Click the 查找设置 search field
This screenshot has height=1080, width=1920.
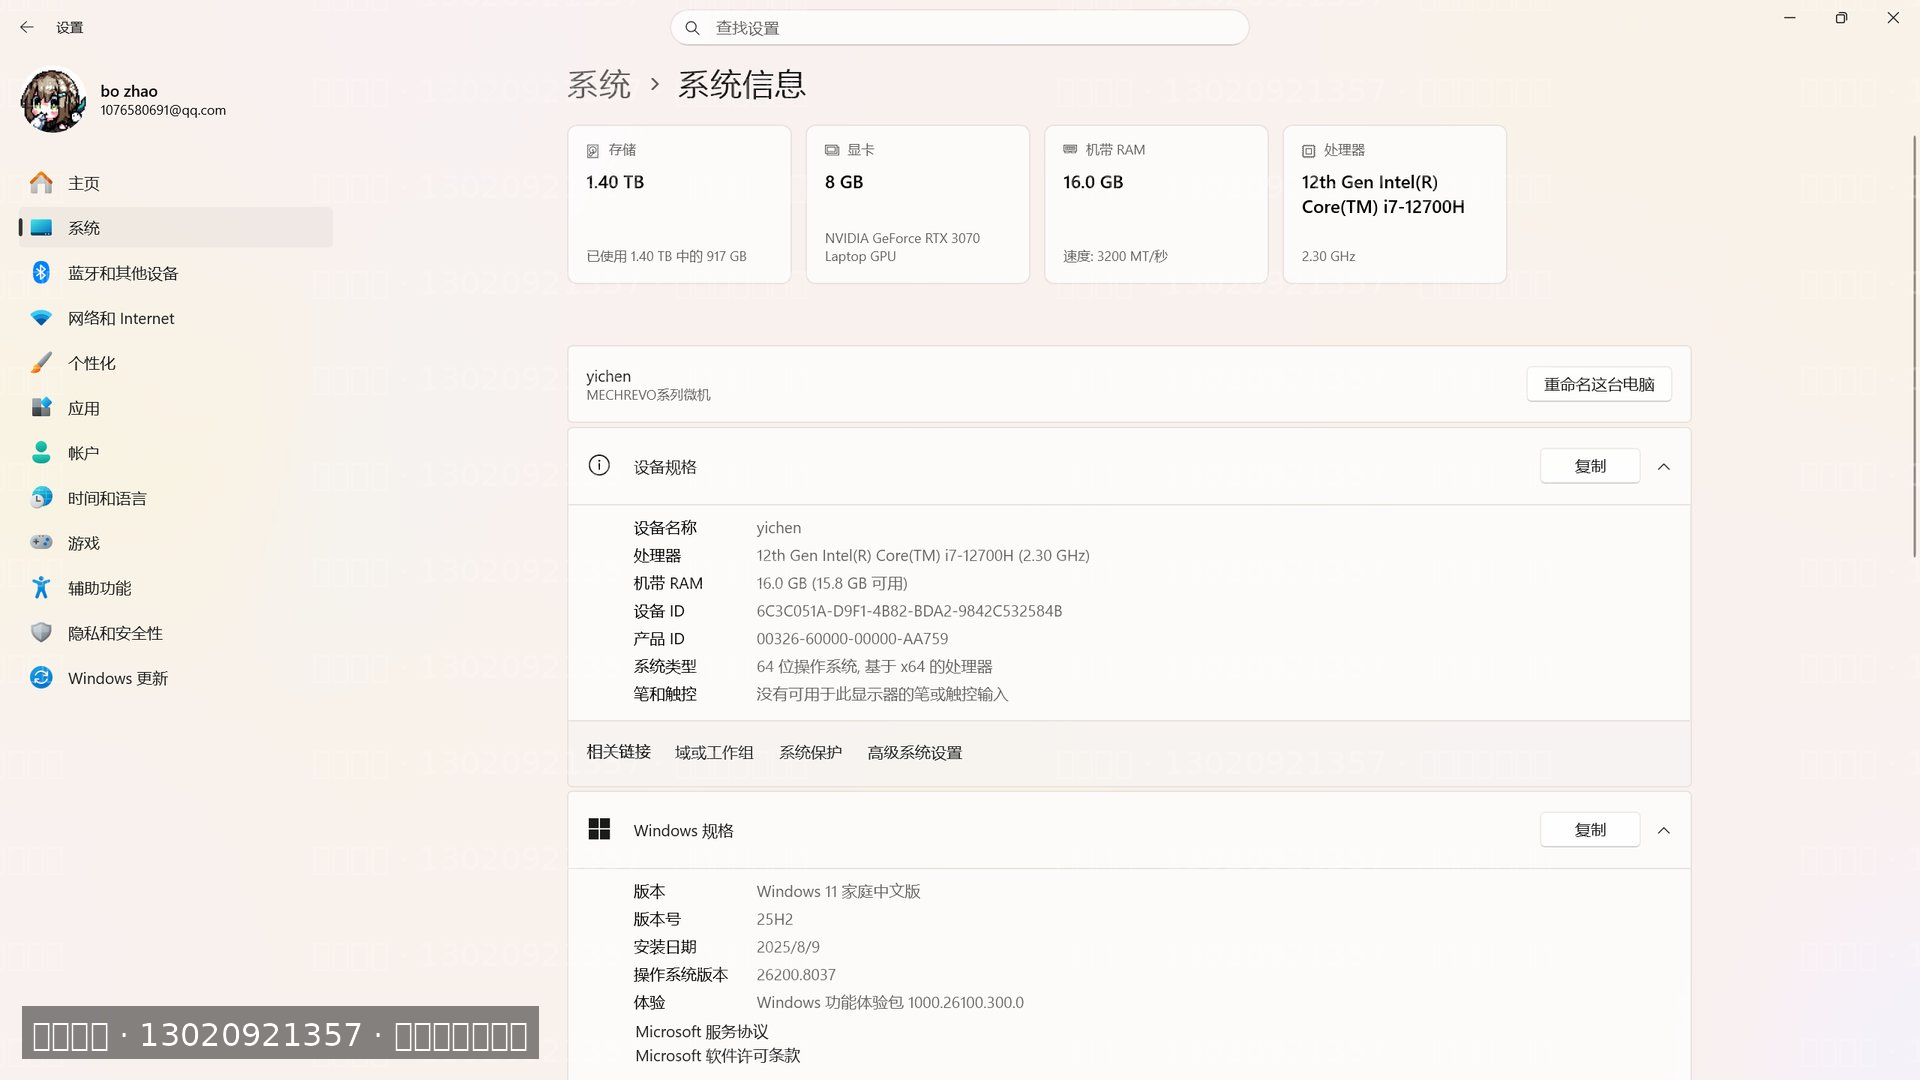click(960, 28)
